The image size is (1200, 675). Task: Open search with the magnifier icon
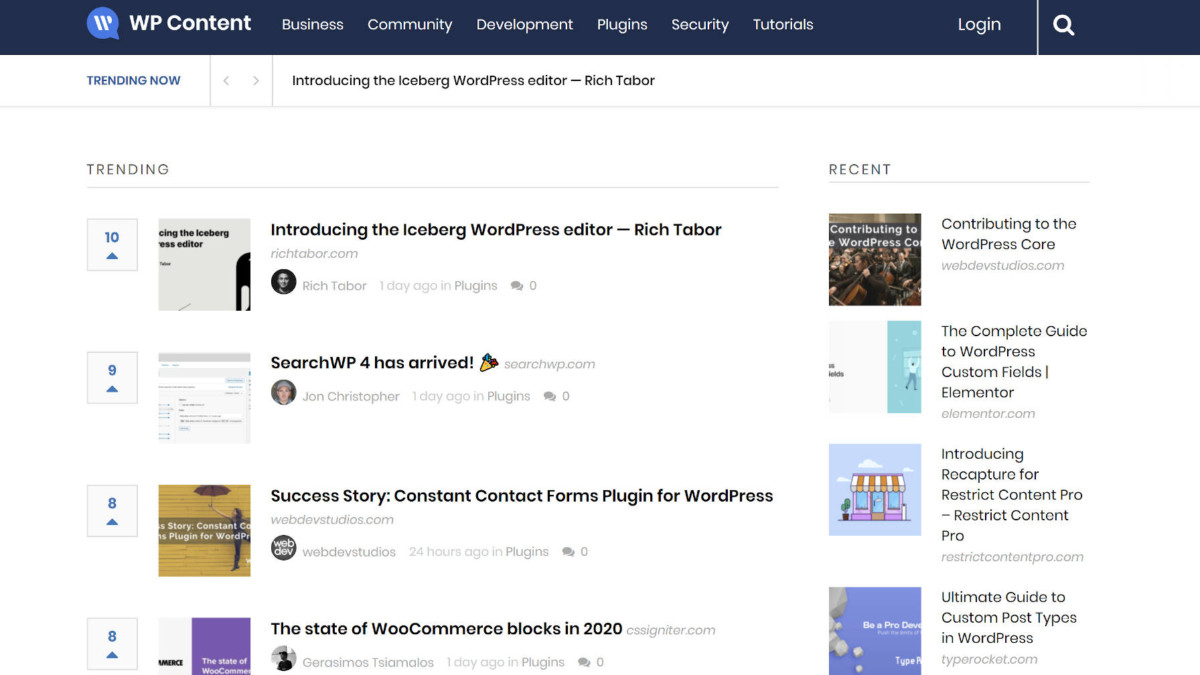pyautogui.click(x=1064, y=26)
